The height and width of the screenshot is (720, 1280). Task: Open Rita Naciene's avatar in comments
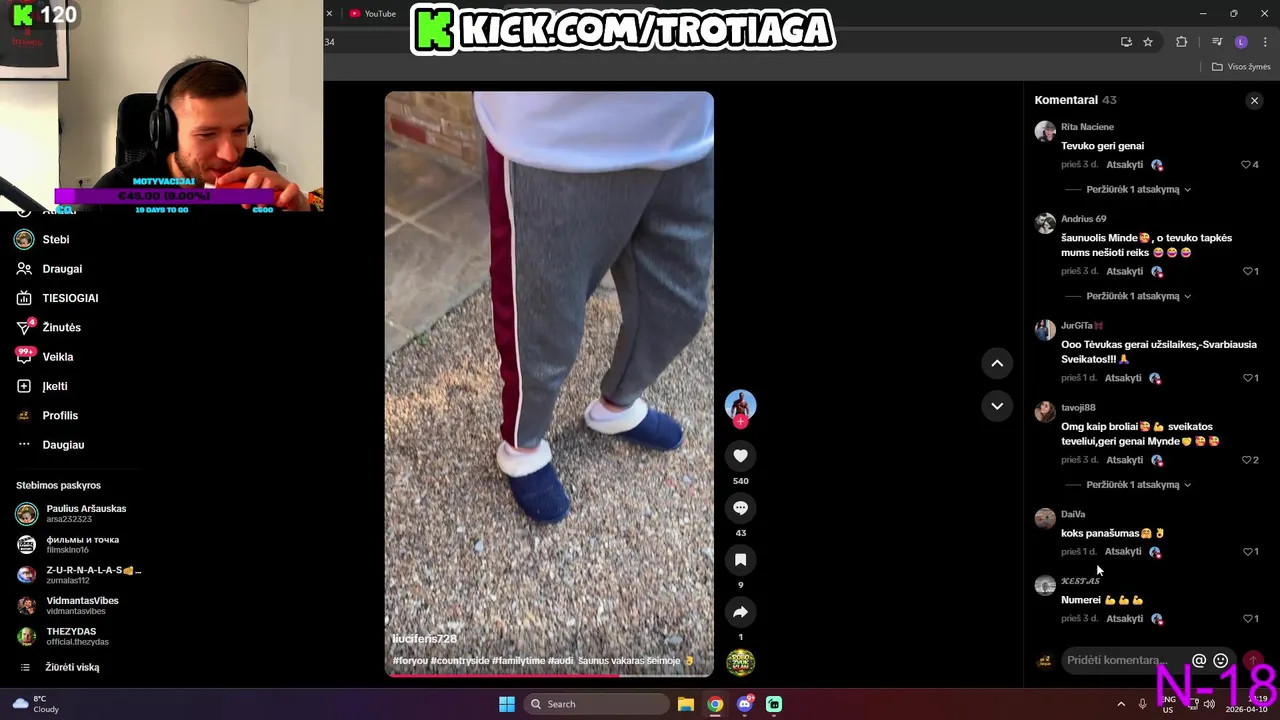pos(1045,131)
